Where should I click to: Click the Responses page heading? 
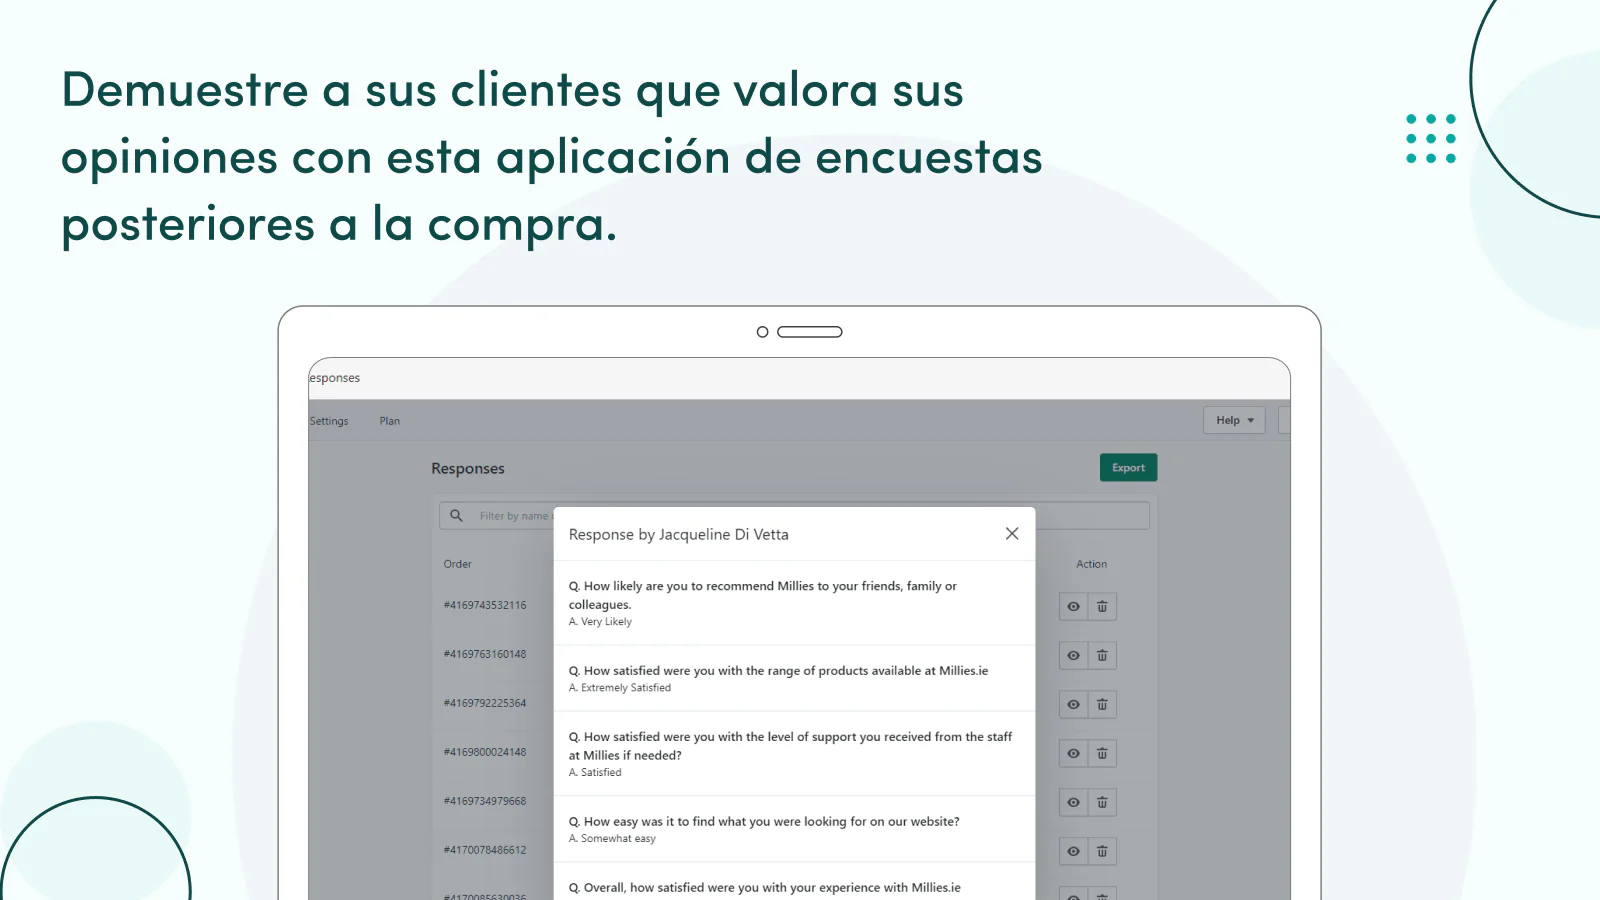coord(468,469)
